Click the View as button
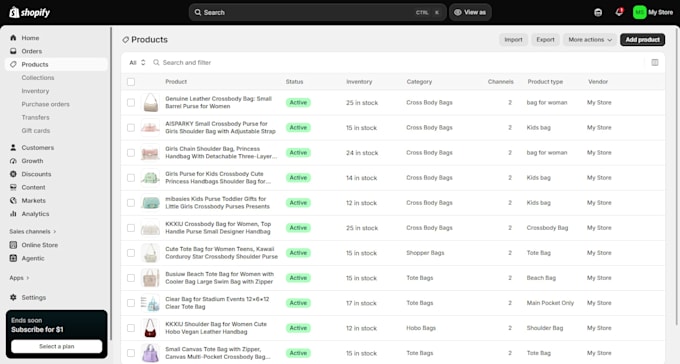Viewport: 680px width, 364px height. [x=470, y=13]
